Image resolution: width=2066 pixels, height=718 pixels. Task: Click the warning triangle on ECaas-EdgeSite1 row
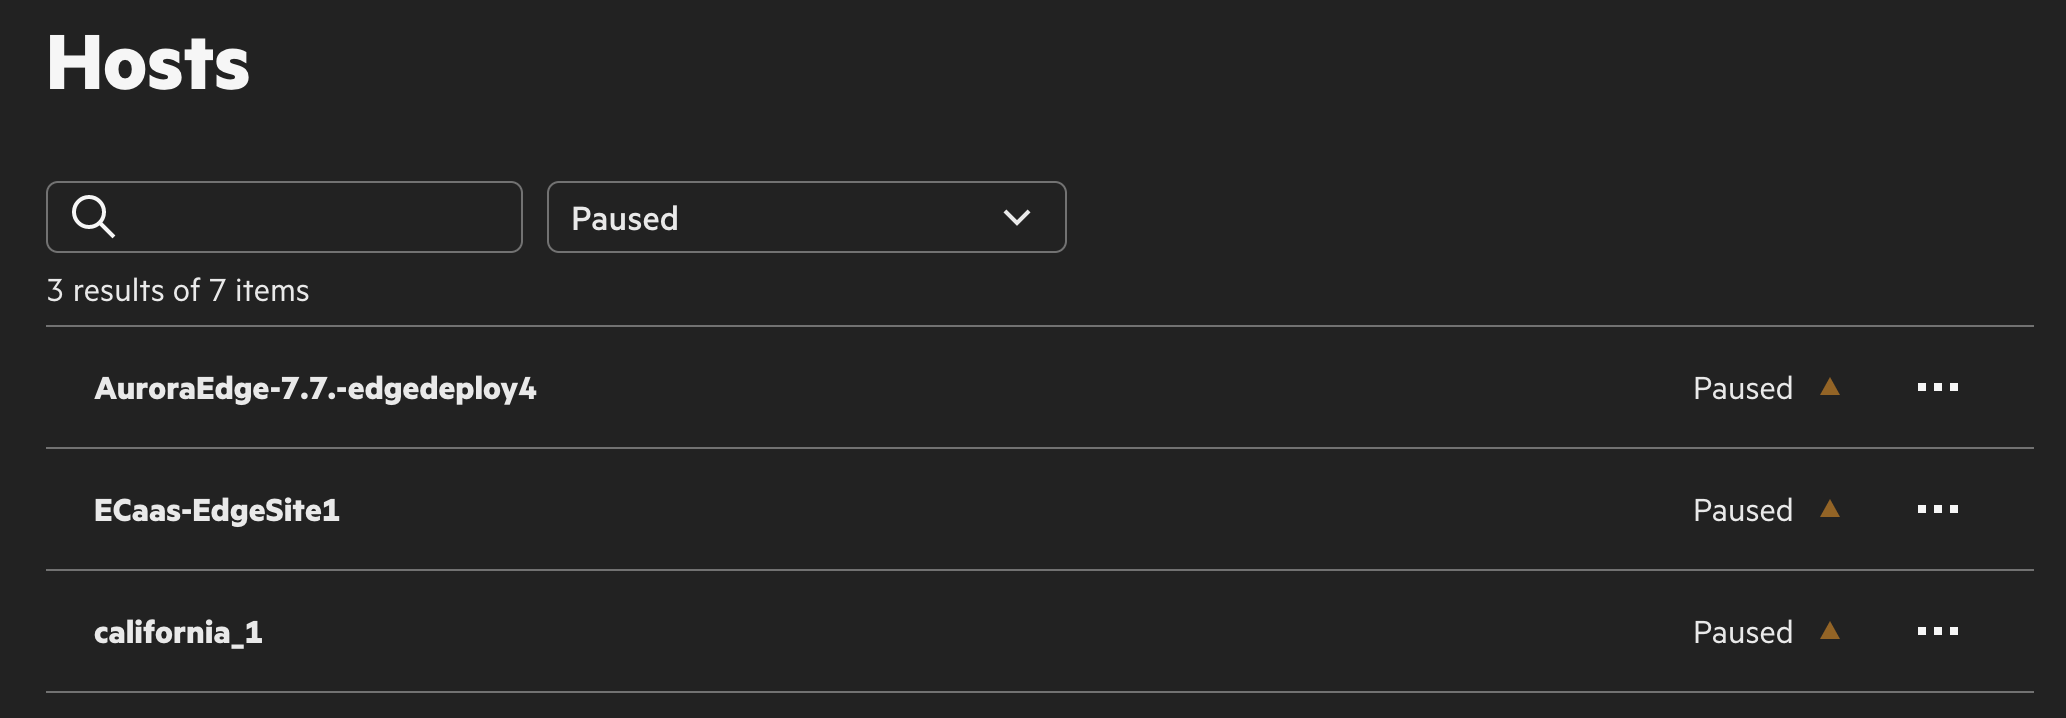click(1829, 510)
